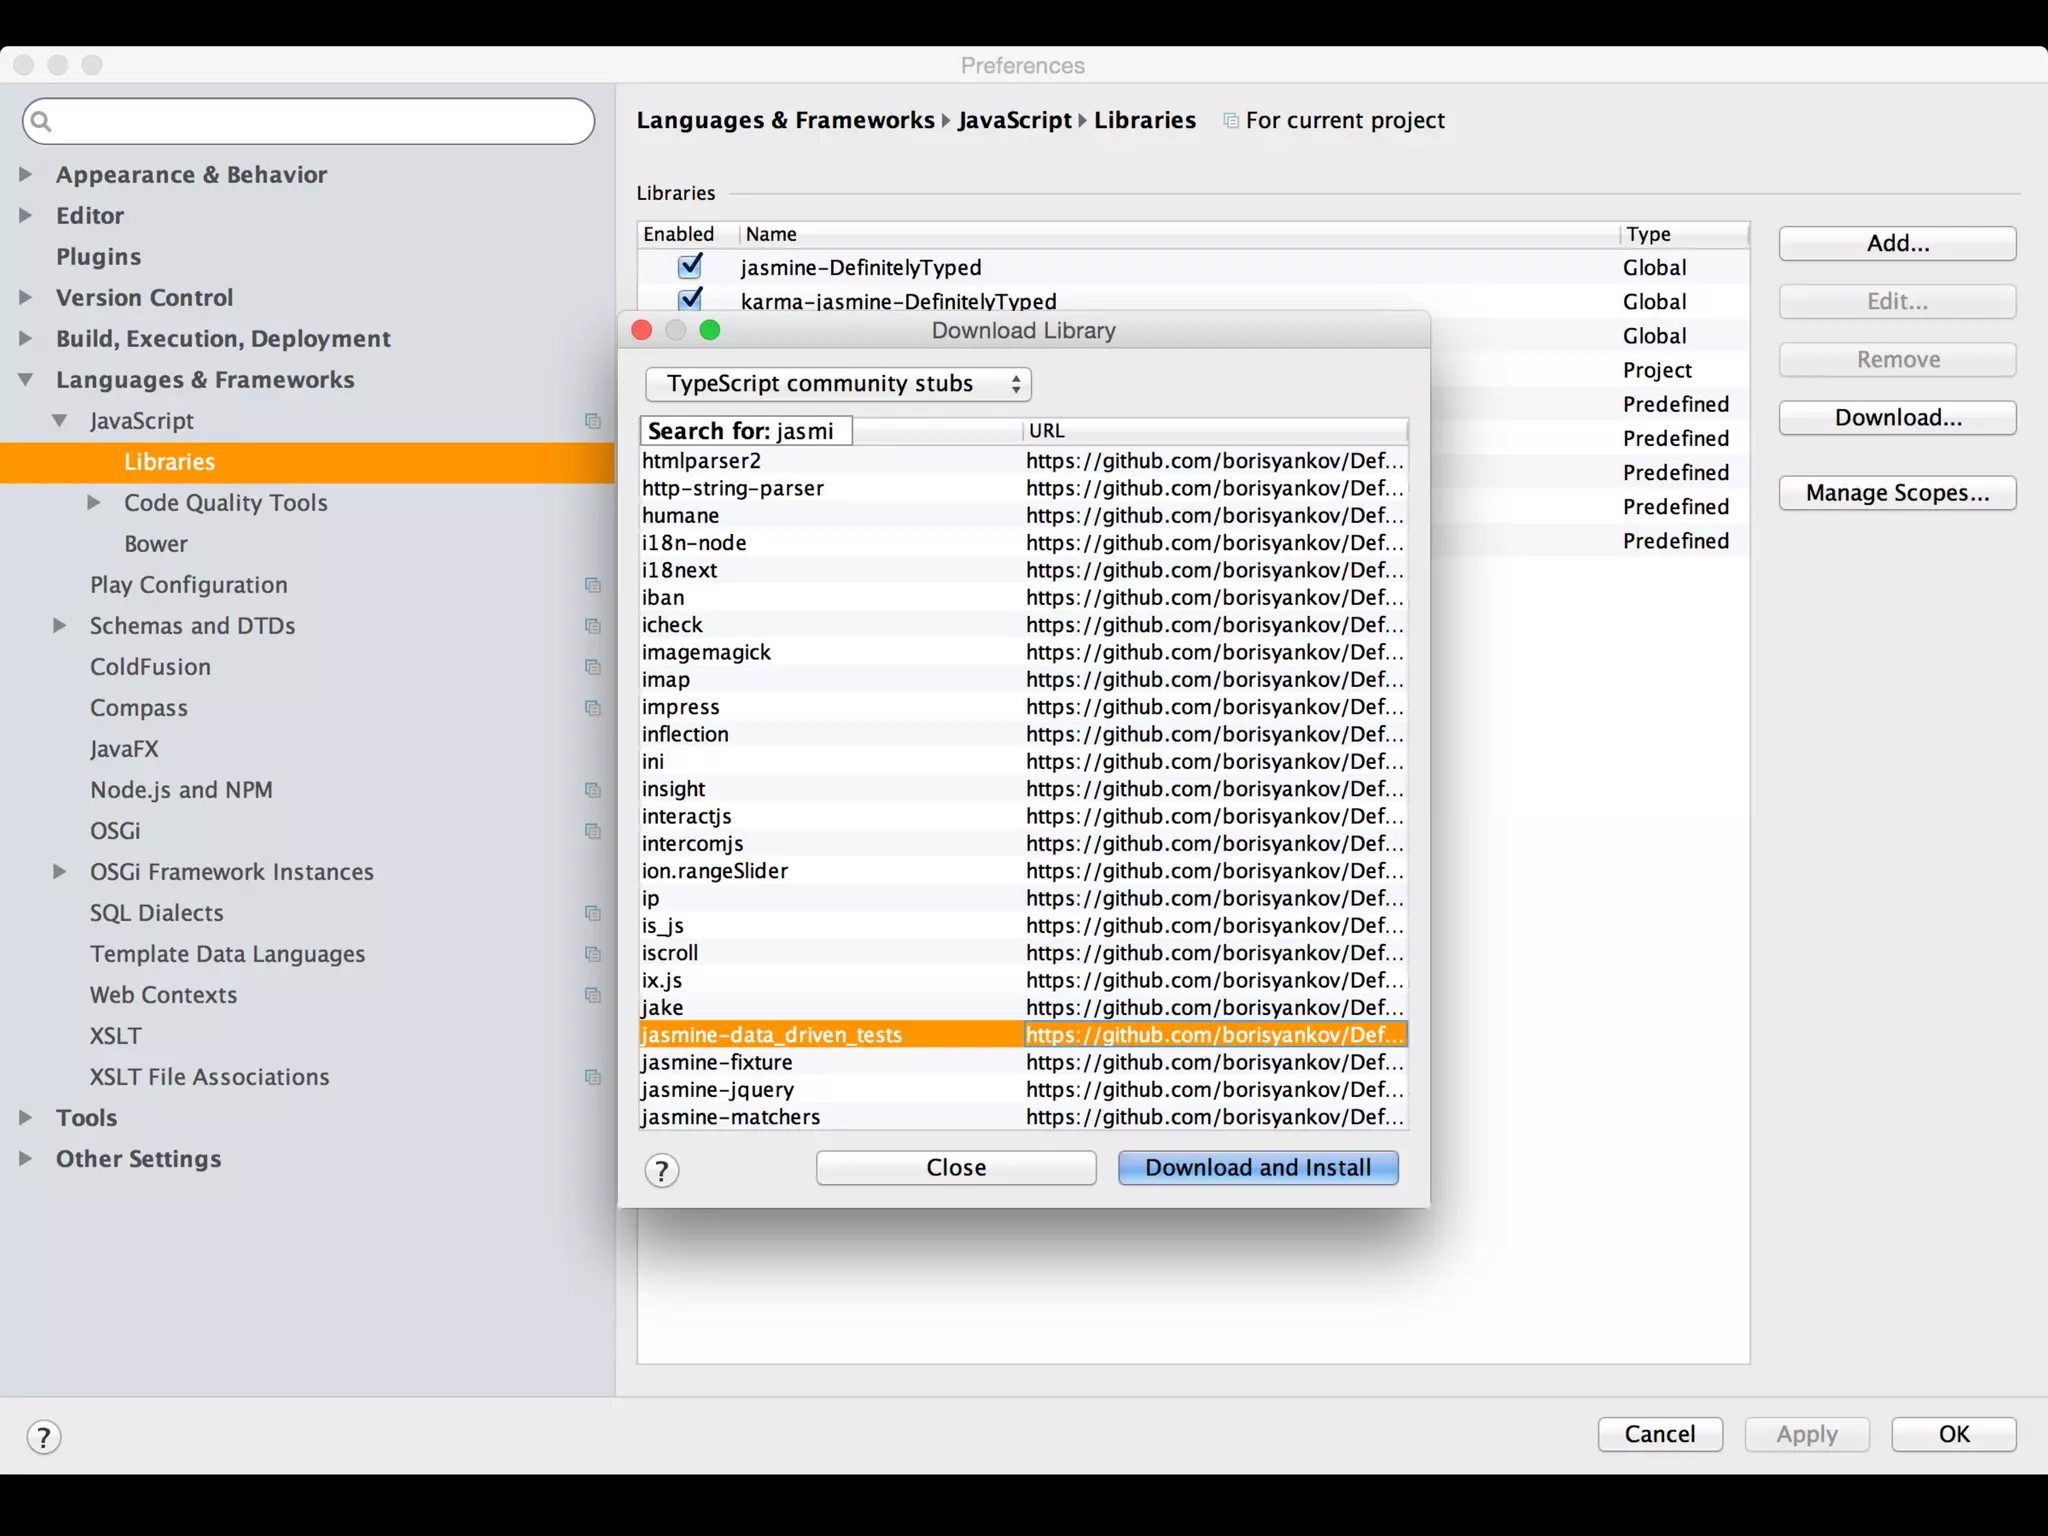Click the project-level icon next to Node.js and NPM
The image size is (2048, 1536).
(592, 790)
